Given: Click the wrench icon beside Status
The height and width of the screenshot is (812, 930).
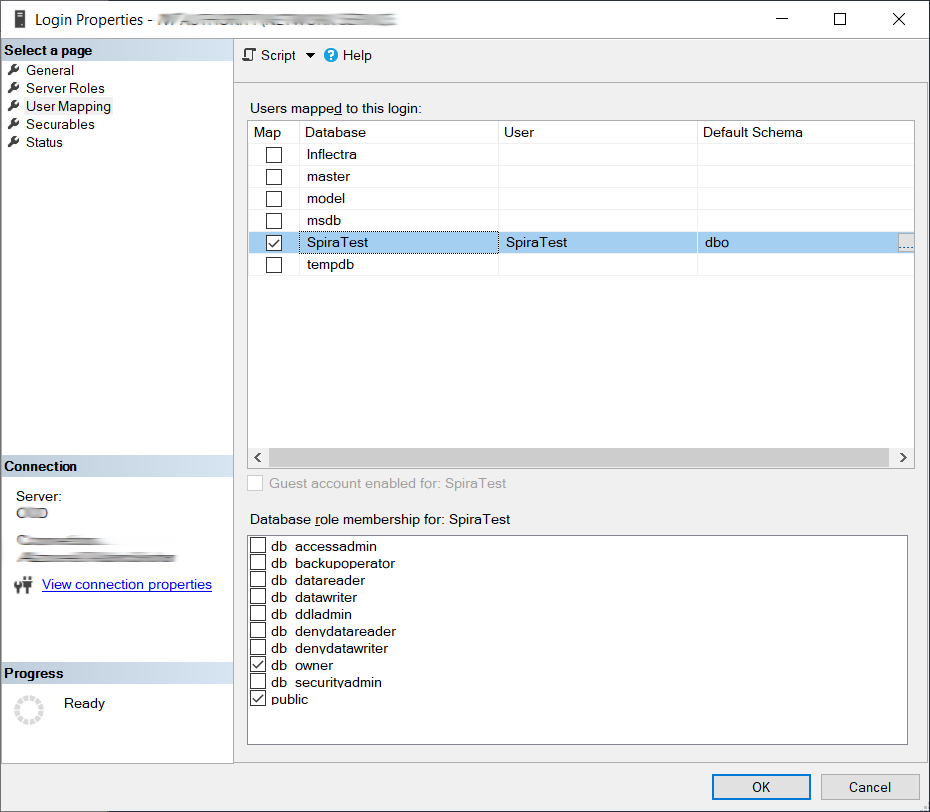Looking at the screenshot, I should (14, 142).
